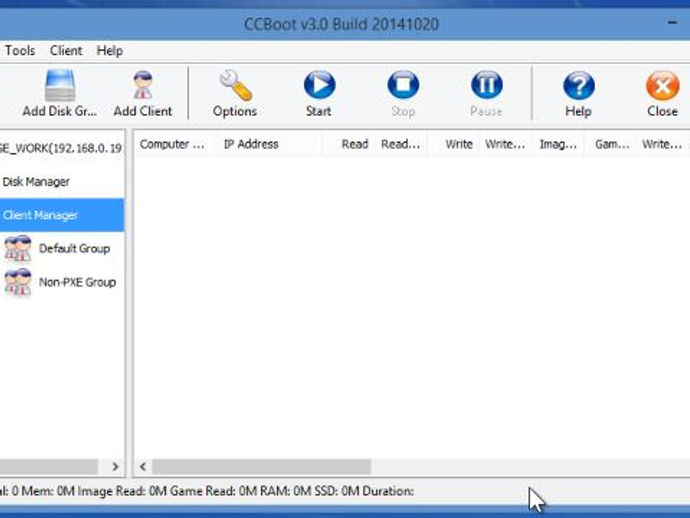The image size is (690, 518).
Task: Open the Tools menu
Action: 20,51
